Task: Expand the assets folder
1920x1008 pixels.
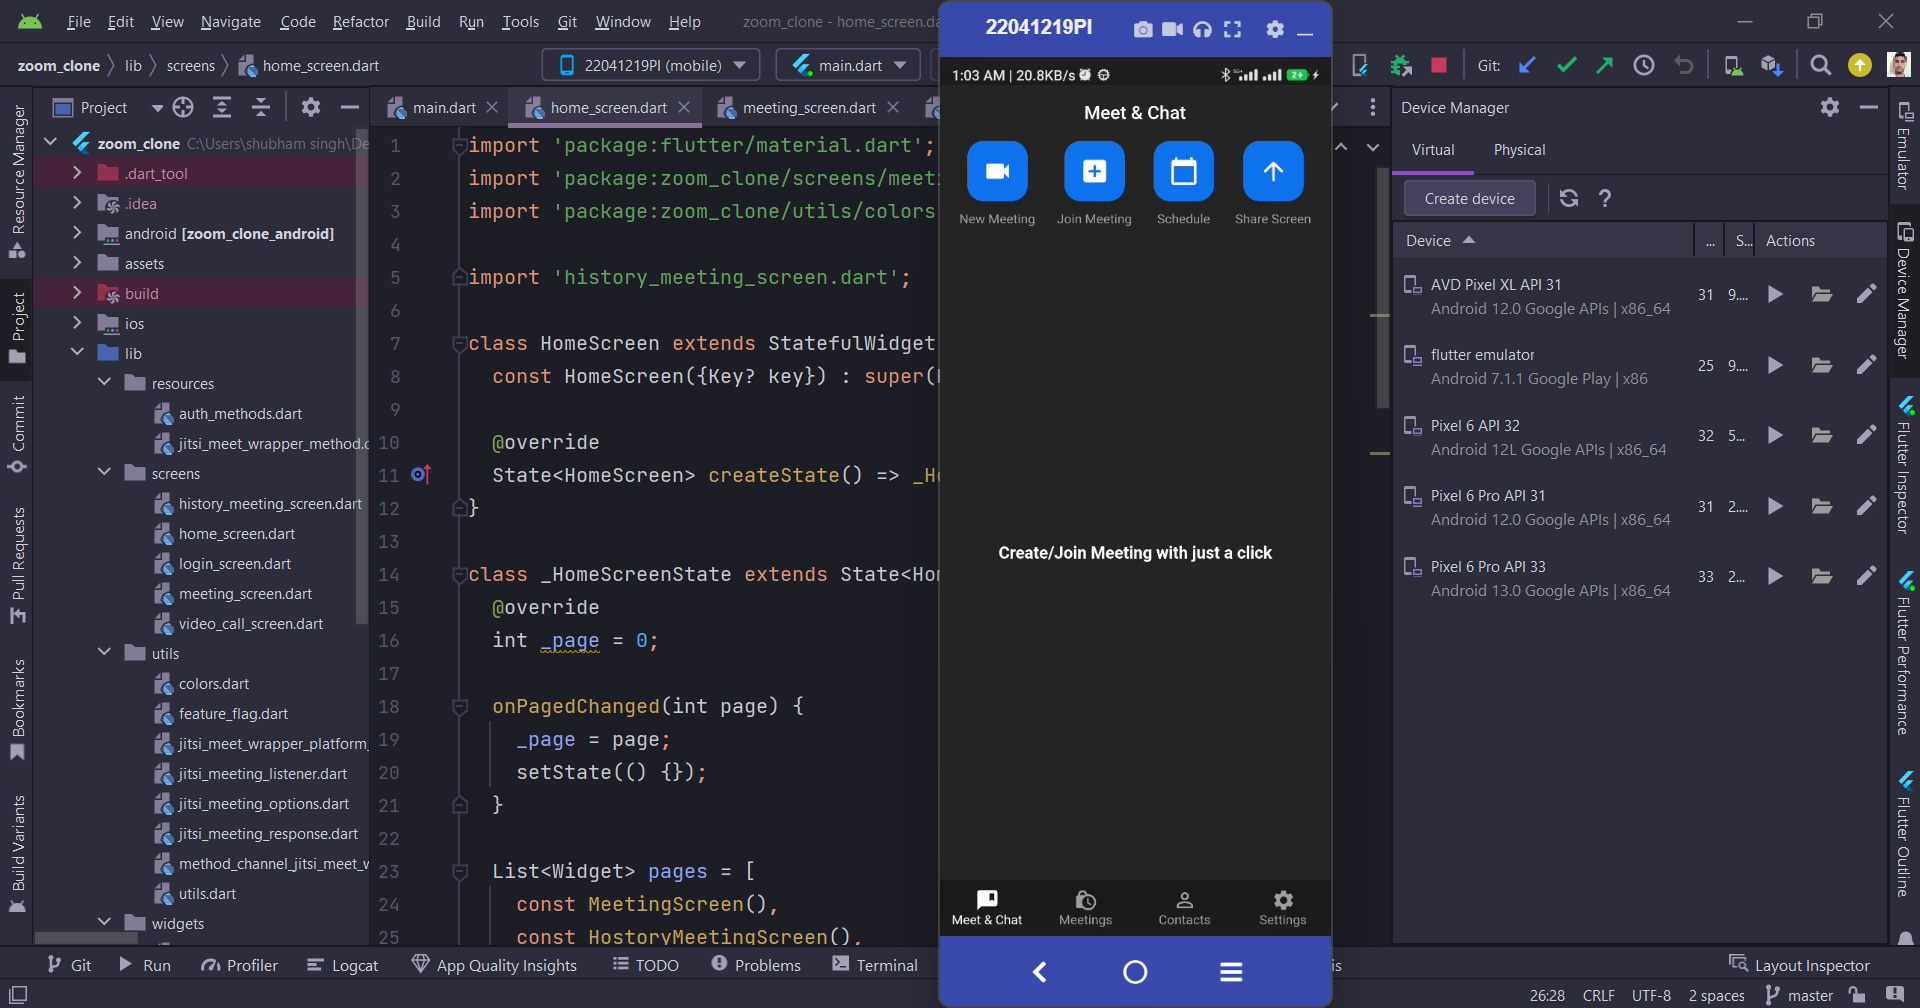Action: (77, 263)
